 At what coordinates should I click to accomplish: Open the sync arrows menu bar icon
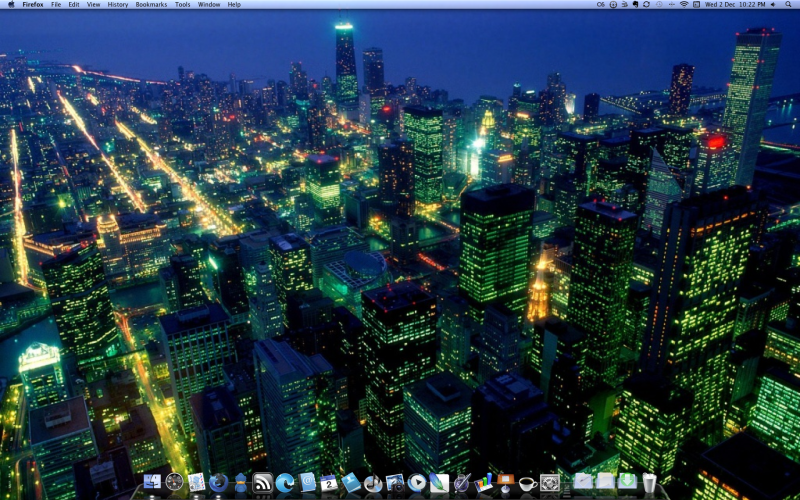[x=646, y=4]
